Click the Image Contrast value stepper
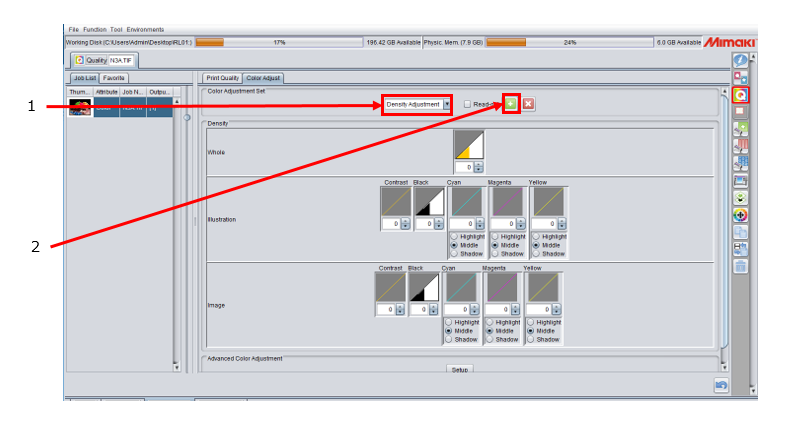Screen dimensions: 795x424 400,309
